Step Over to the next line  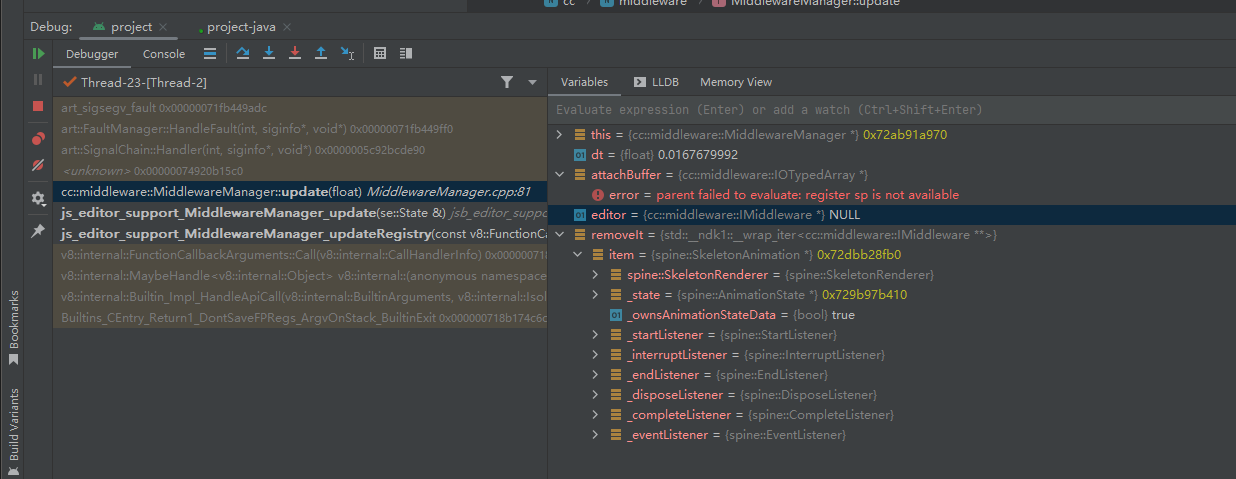[x=243, y=54]
